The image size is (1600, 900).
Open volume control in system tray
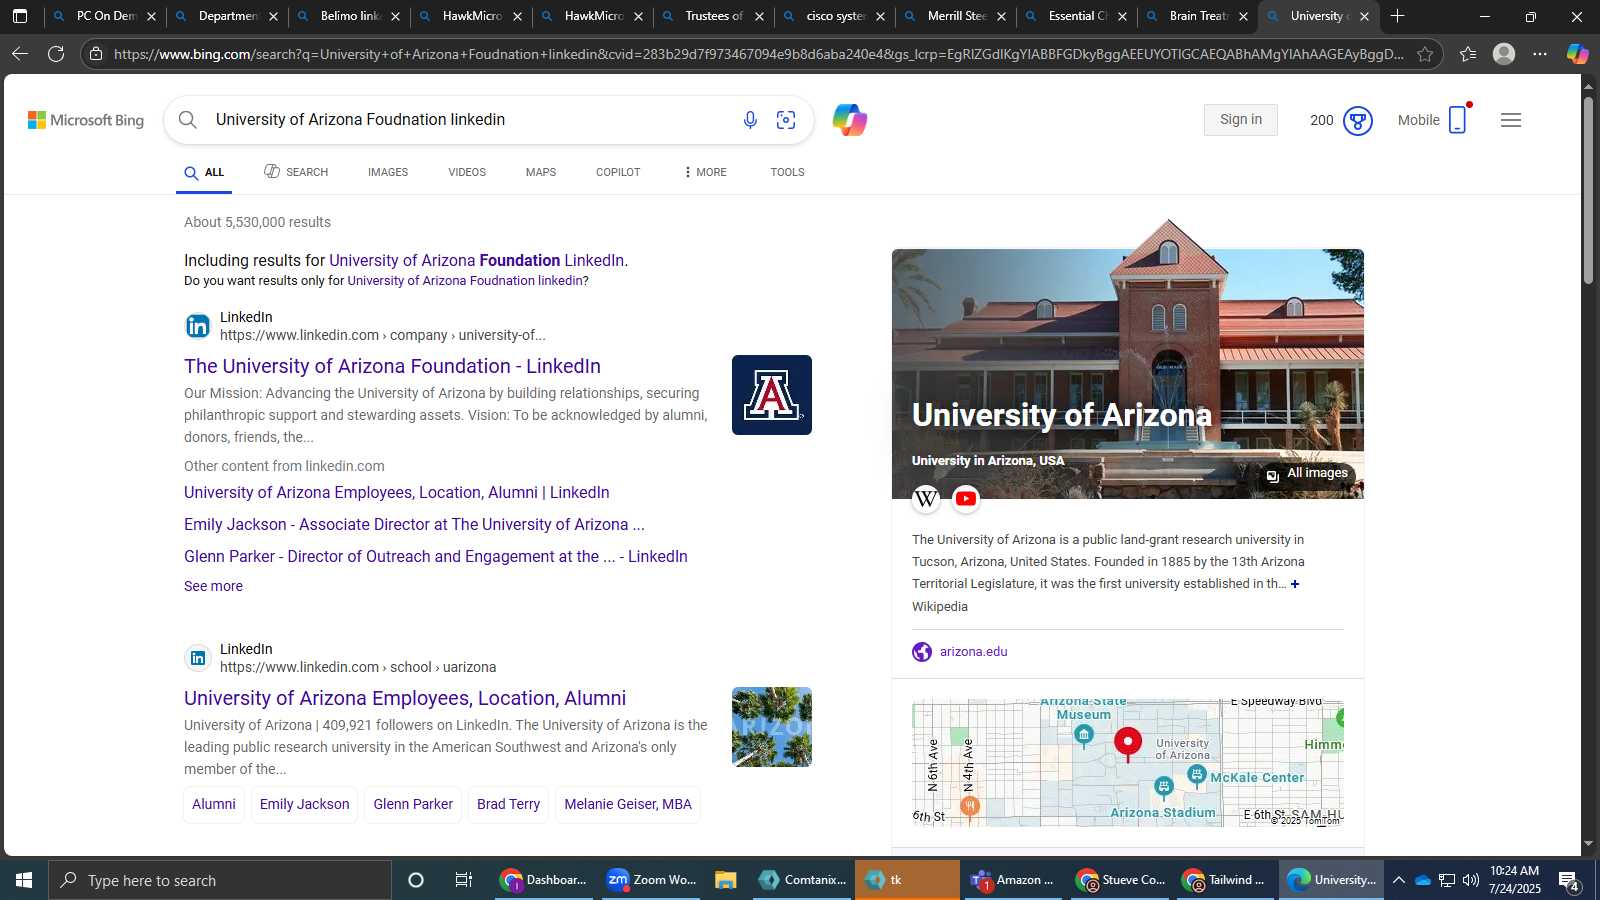[x=1471, y=880]
